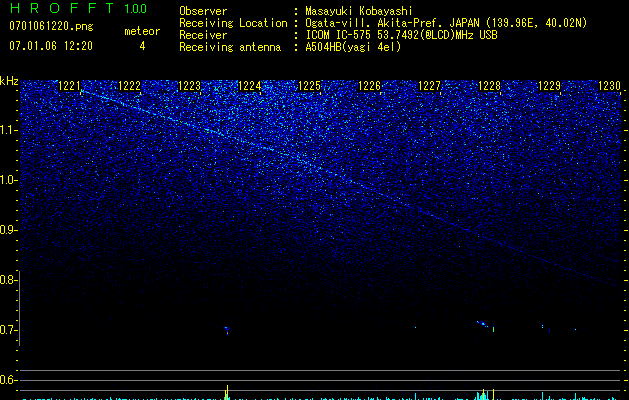Click the Observer field label
629x400 pixels.
(203, 11)
